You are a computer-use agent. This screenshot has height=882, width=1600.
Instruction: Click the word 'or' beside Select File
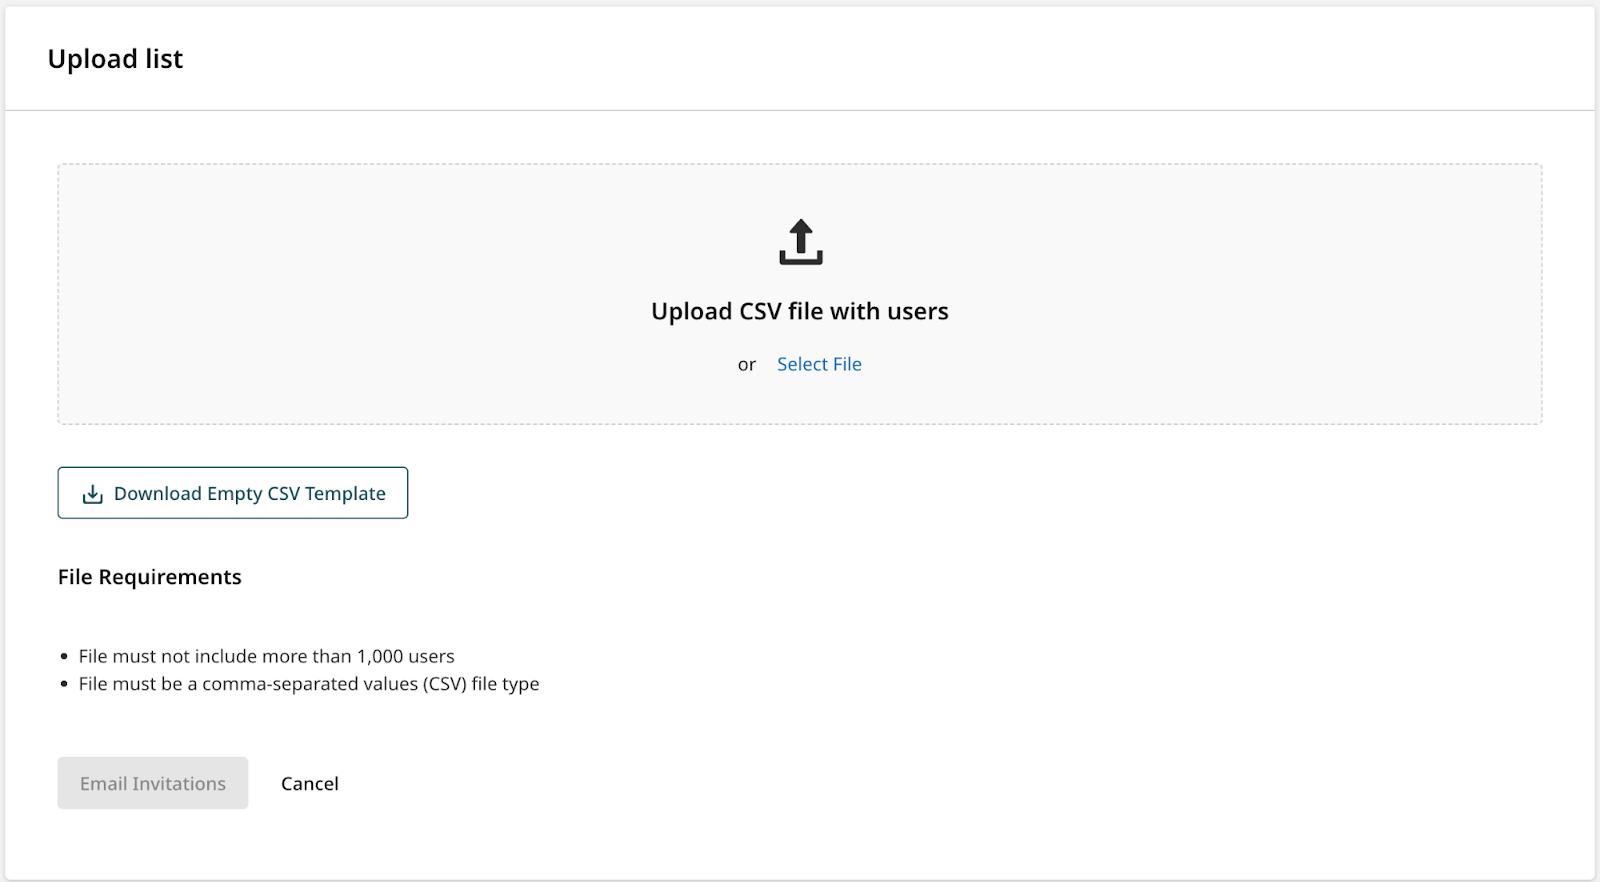[747, 365]
